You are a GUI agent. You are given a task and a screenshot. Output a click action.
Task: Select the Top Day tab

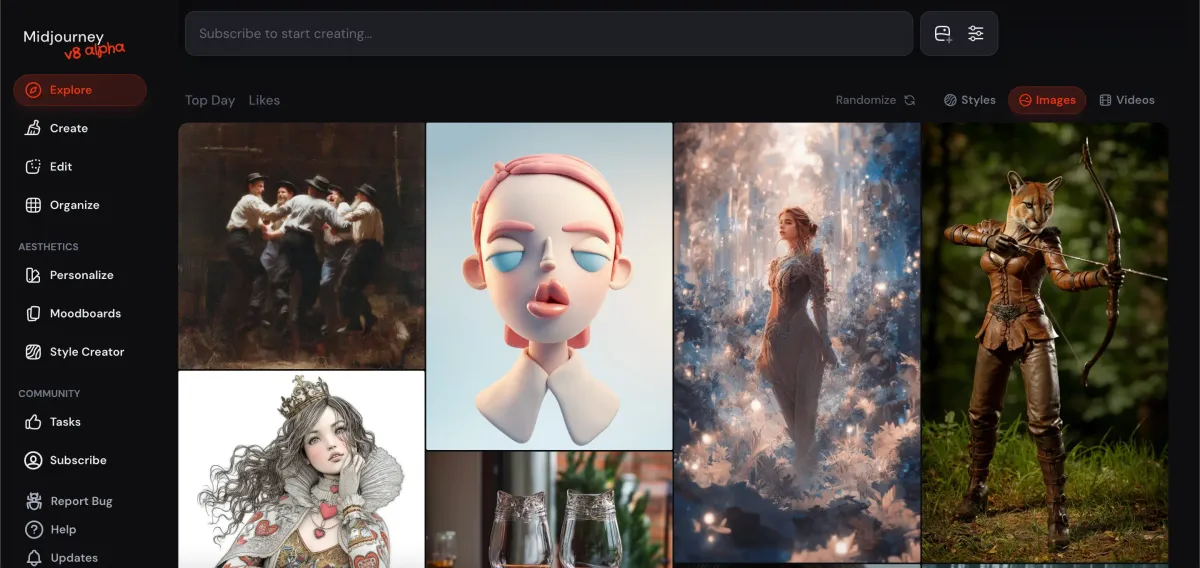pyautogui.click(x=210, y=100)
